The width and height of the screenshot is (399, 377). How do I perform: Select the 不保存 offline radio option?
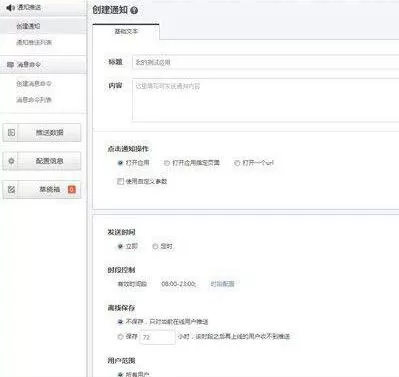(120, 322)
